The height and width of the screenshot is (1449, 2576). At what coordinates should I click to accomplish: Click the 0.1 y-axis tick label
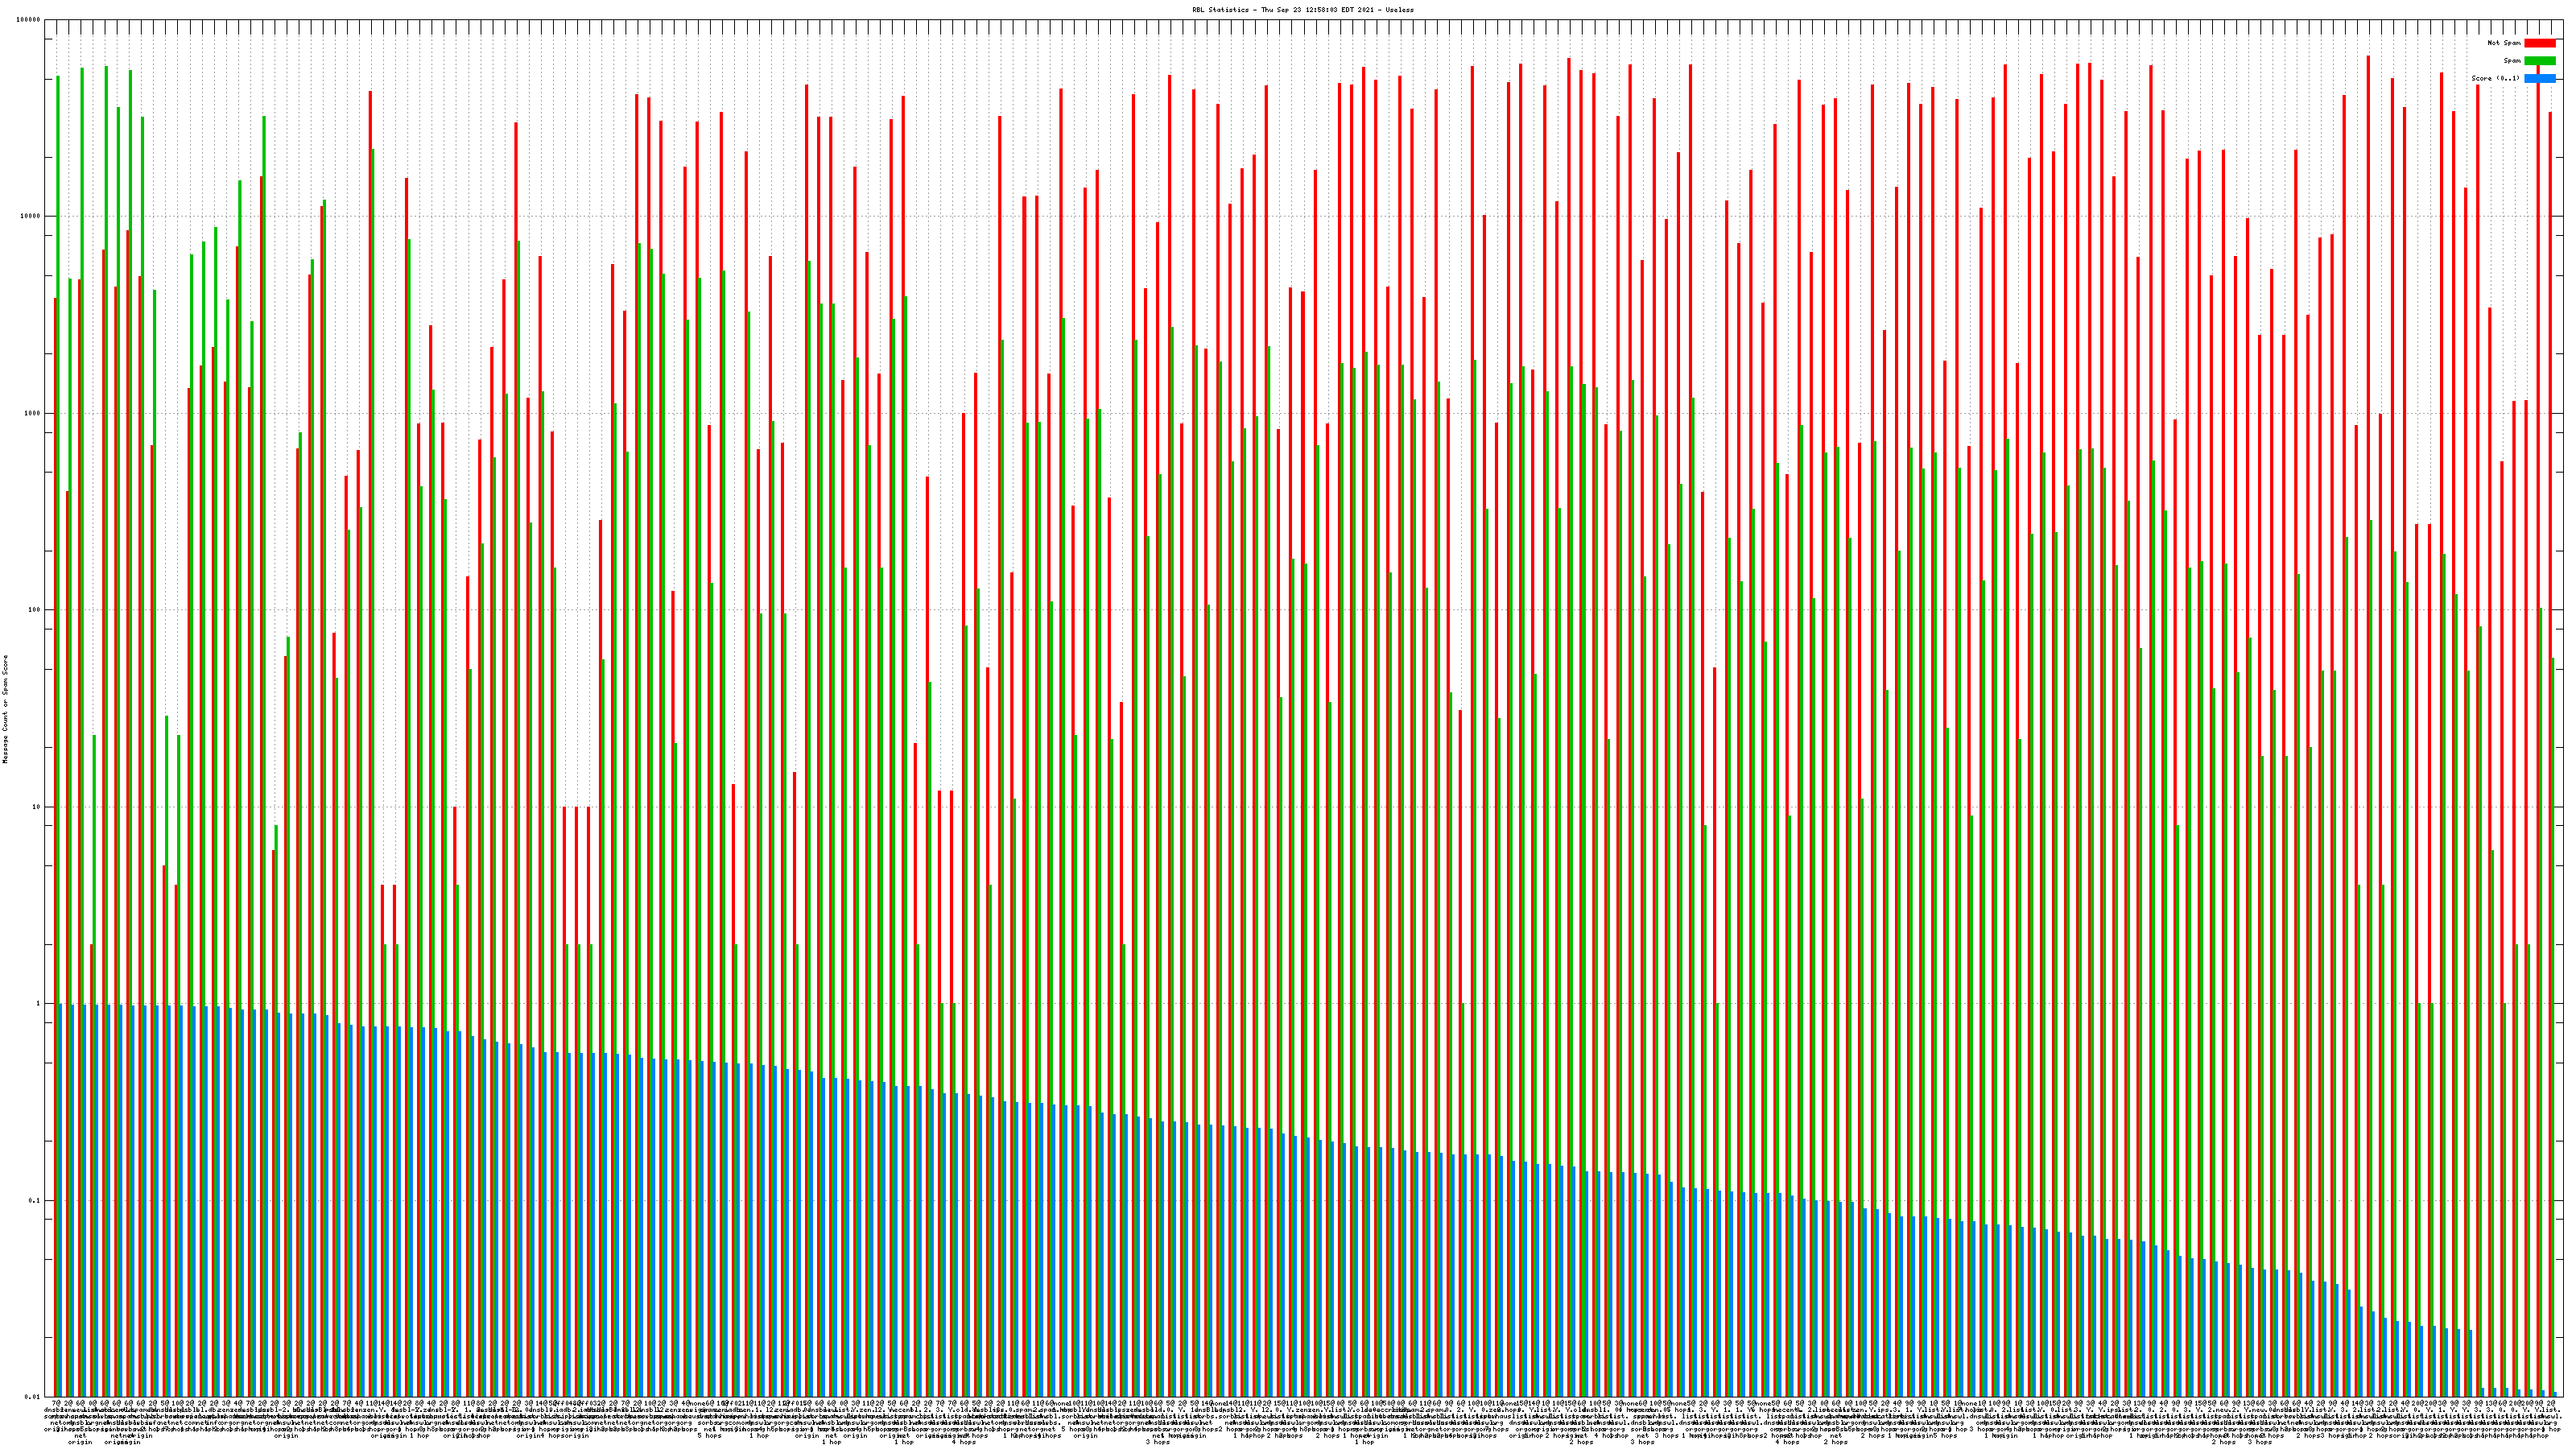click(35, 1200)
